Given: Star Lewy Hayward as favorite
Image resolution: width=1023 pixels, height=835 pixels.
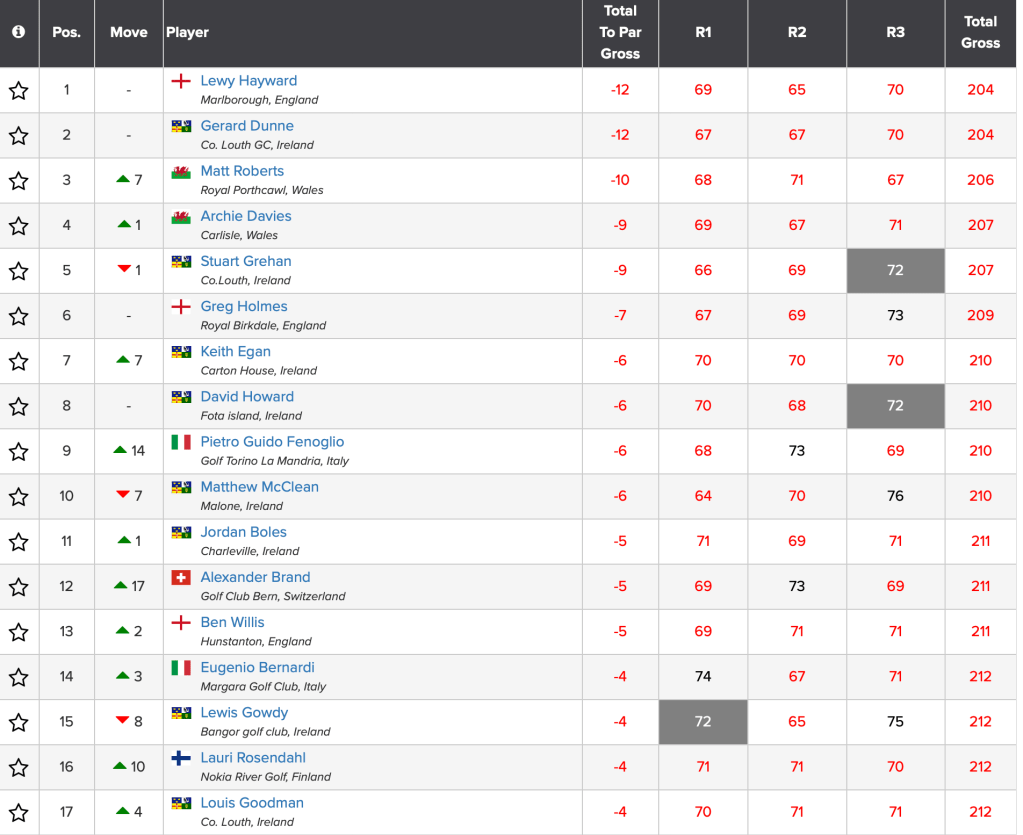Looking at the screenshot, I should tap(19, 91).
